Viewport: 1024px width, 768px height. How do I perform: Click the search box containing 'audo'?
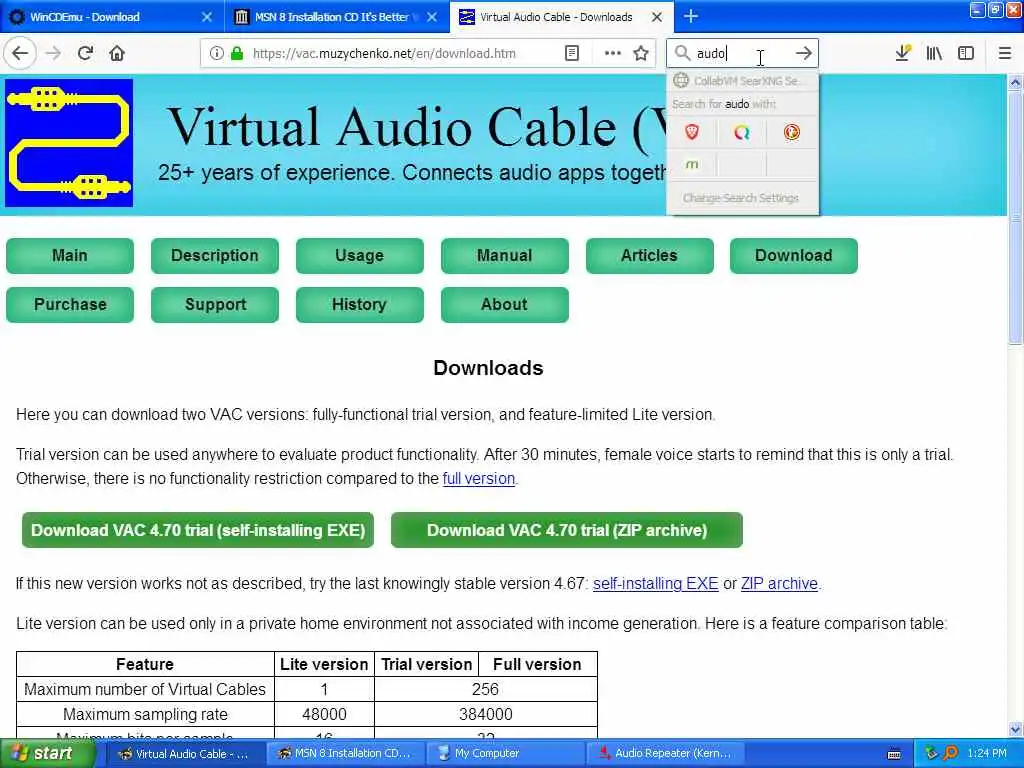(742, 54)
